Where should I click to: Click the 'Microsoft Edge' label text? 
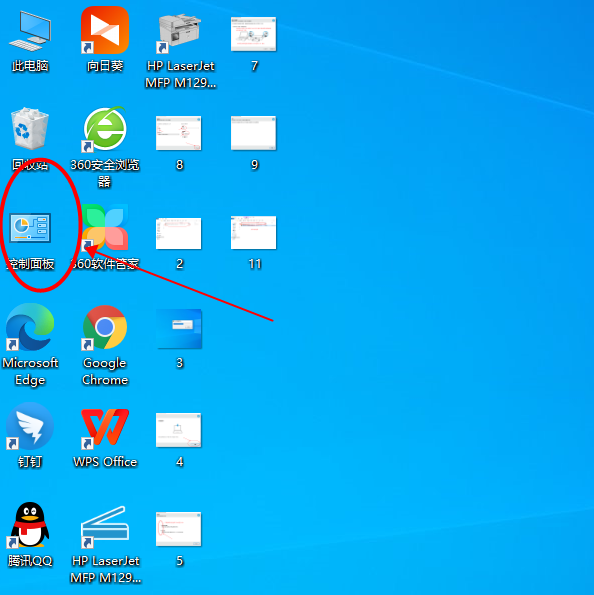coord(30,371)
